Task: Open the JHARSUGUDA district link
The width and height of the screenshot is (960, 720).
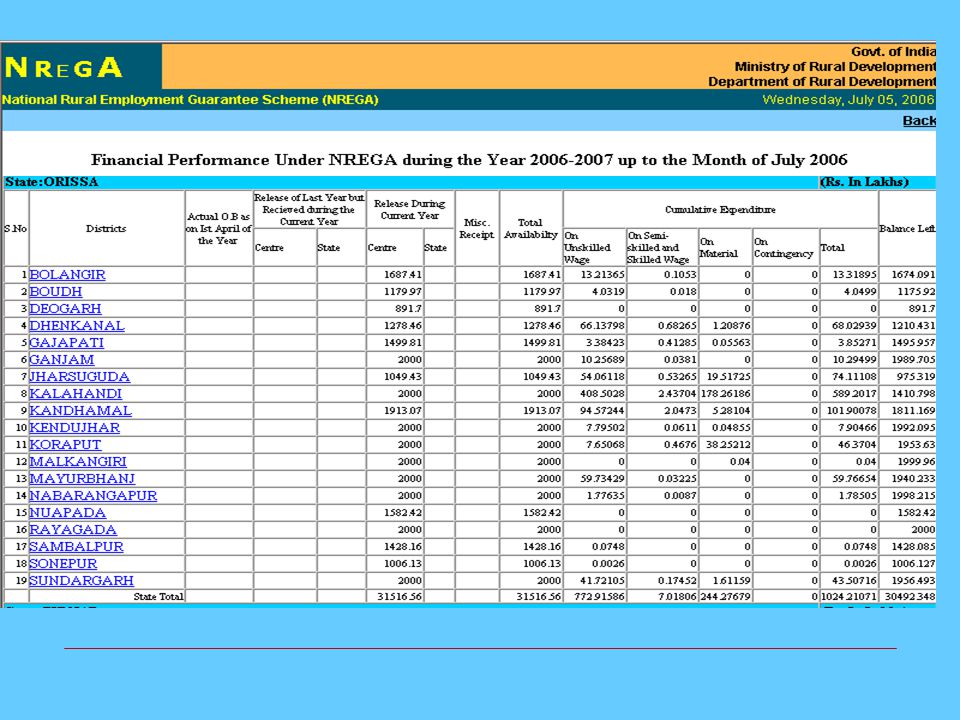Action: click(80, 377)
